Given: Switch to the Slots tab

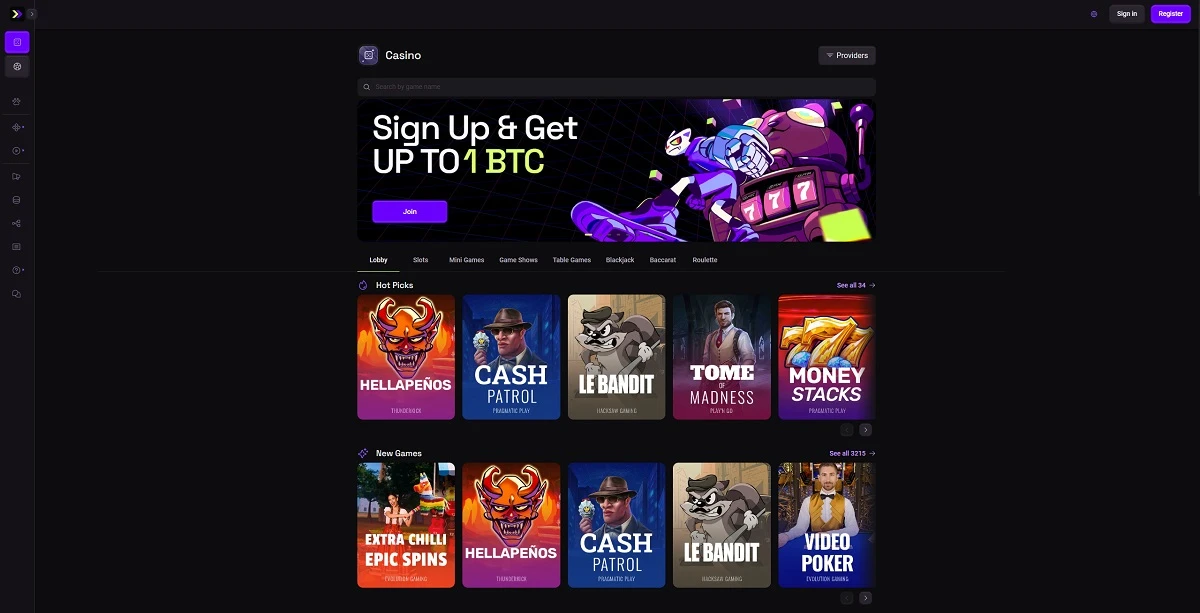Looking at the screenshot, I should (420, 260).
